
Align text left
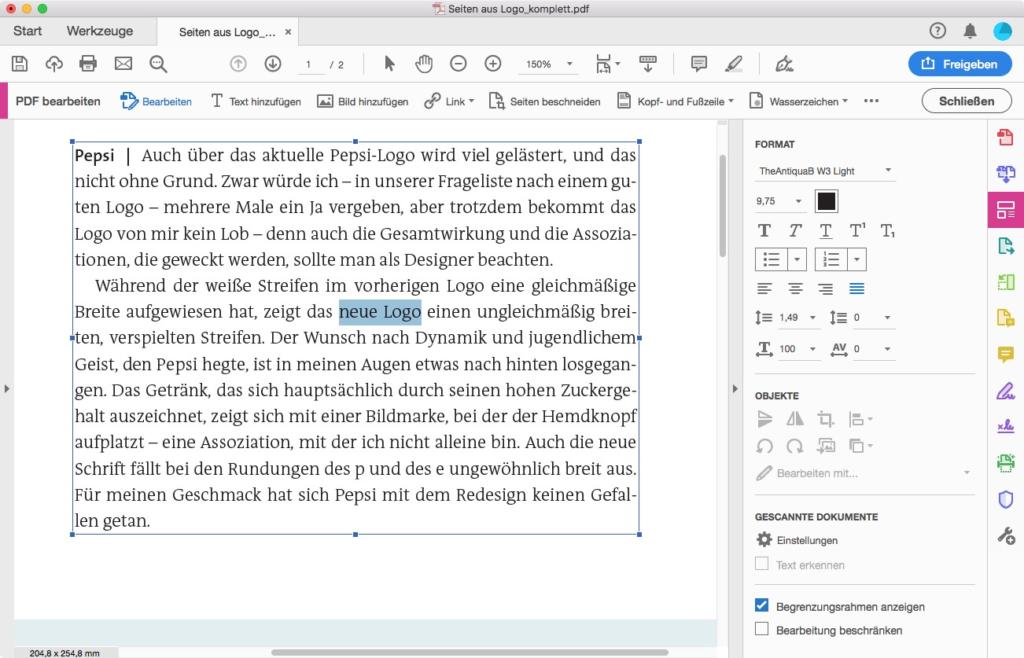click(764, 289)
